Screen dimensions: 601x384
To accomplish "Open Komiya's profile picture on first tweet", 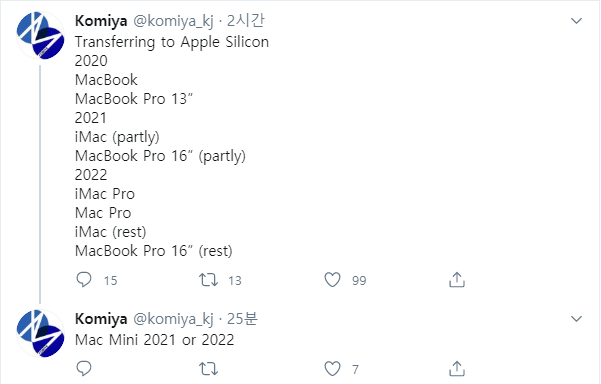I will pyautogui.click(x=41, y=35).
